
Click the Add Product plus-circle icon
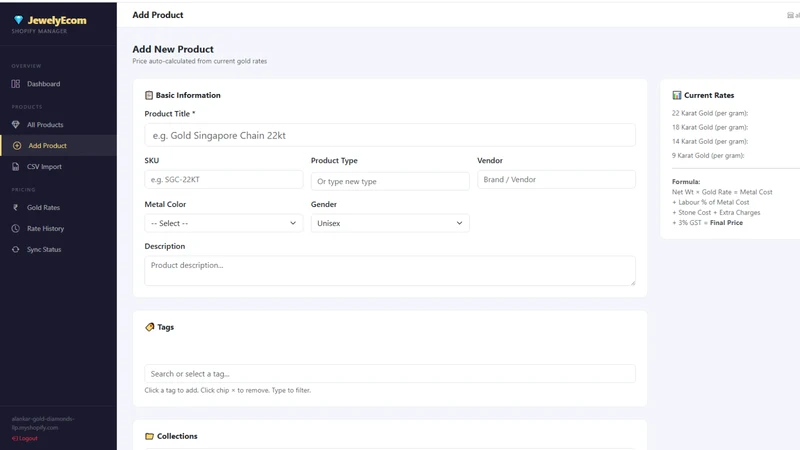click(x=17, y=145)
